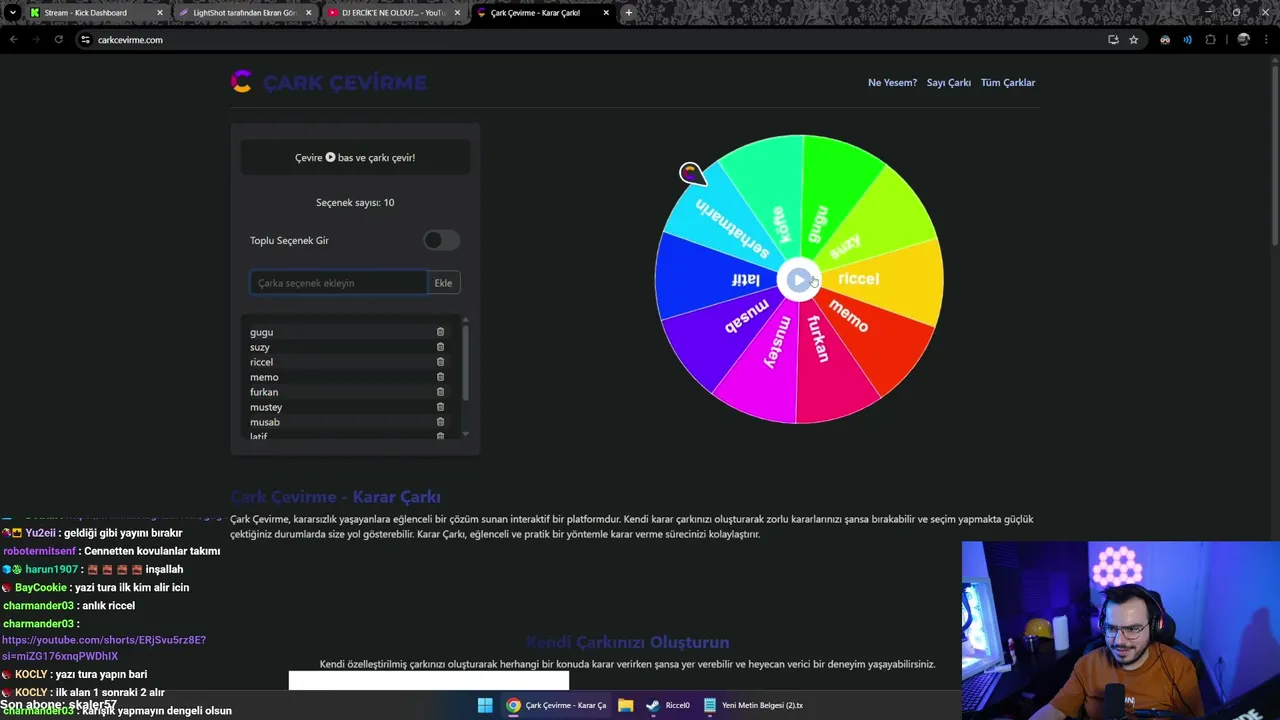Viewport: 1280px width, 720px height.
Task: Click the options list scroll down arrow
Action: (465, 435)
